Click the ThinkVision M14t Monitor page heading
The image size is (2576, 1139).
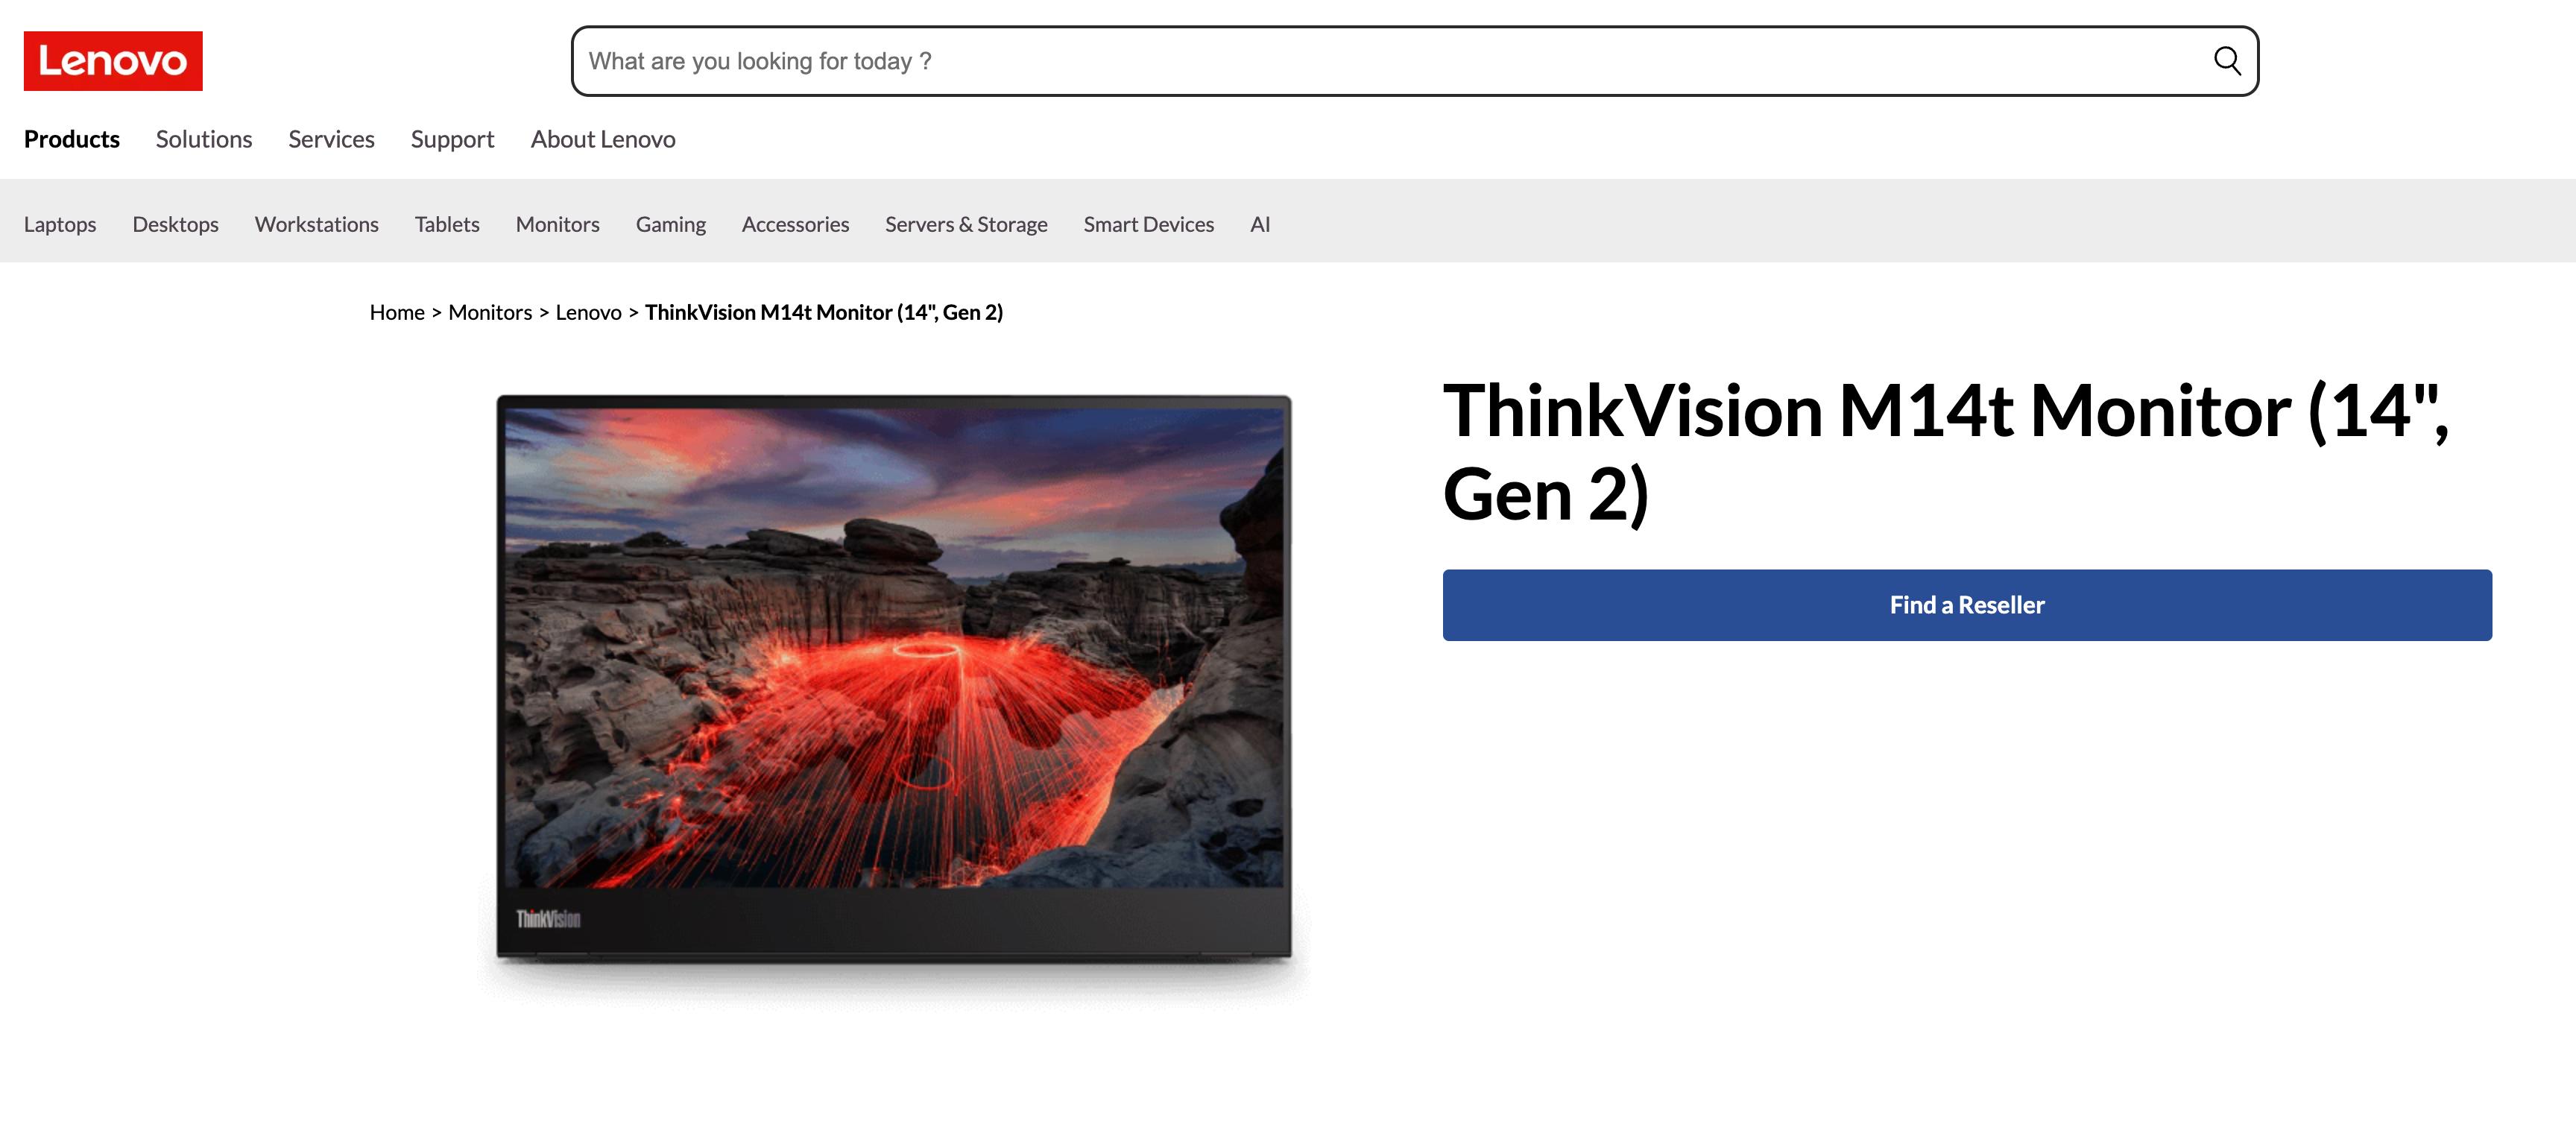(1945, 452)
